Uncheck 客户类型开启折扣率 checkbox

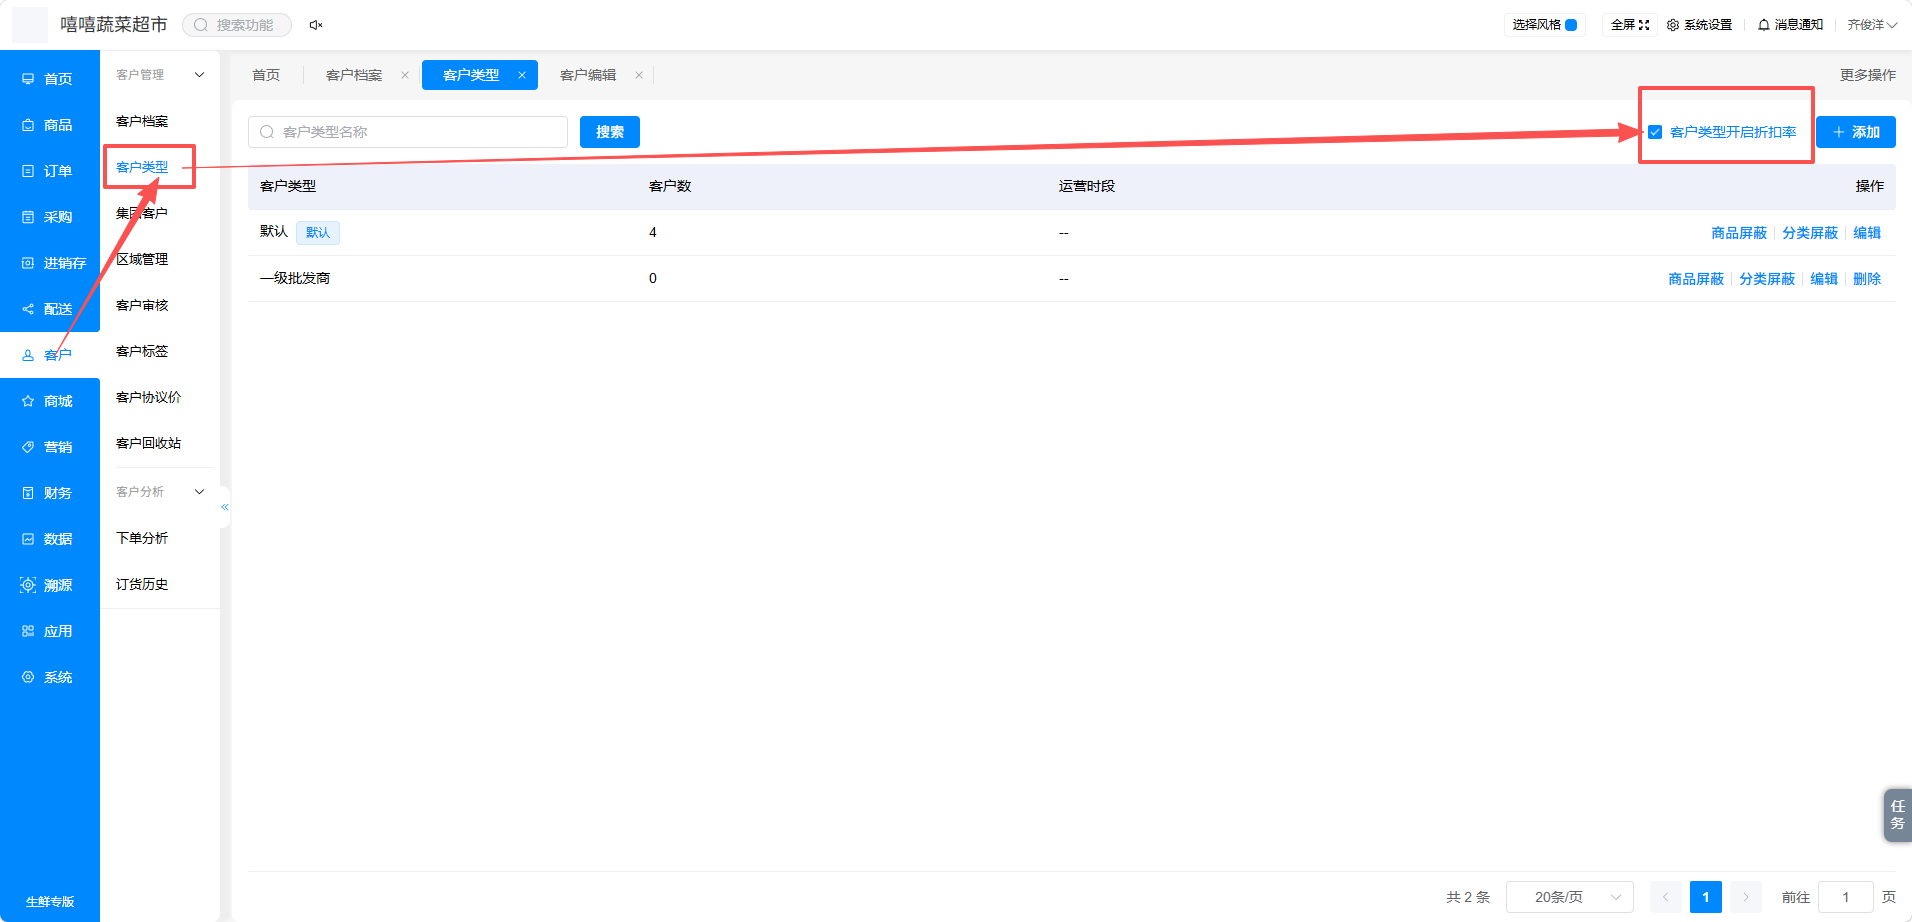coord(1655,132)
